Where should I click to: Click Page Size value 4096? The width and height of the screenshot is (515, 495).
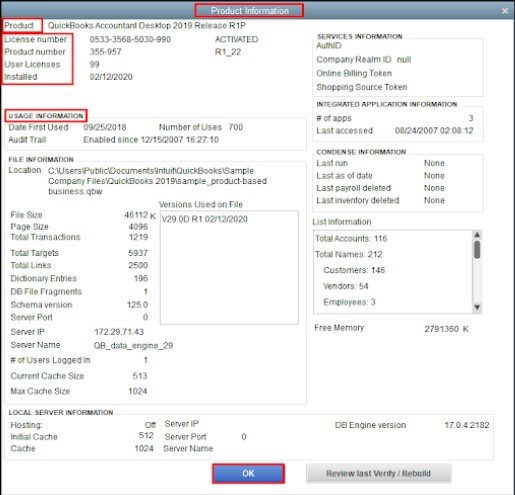tap(138, 227)
